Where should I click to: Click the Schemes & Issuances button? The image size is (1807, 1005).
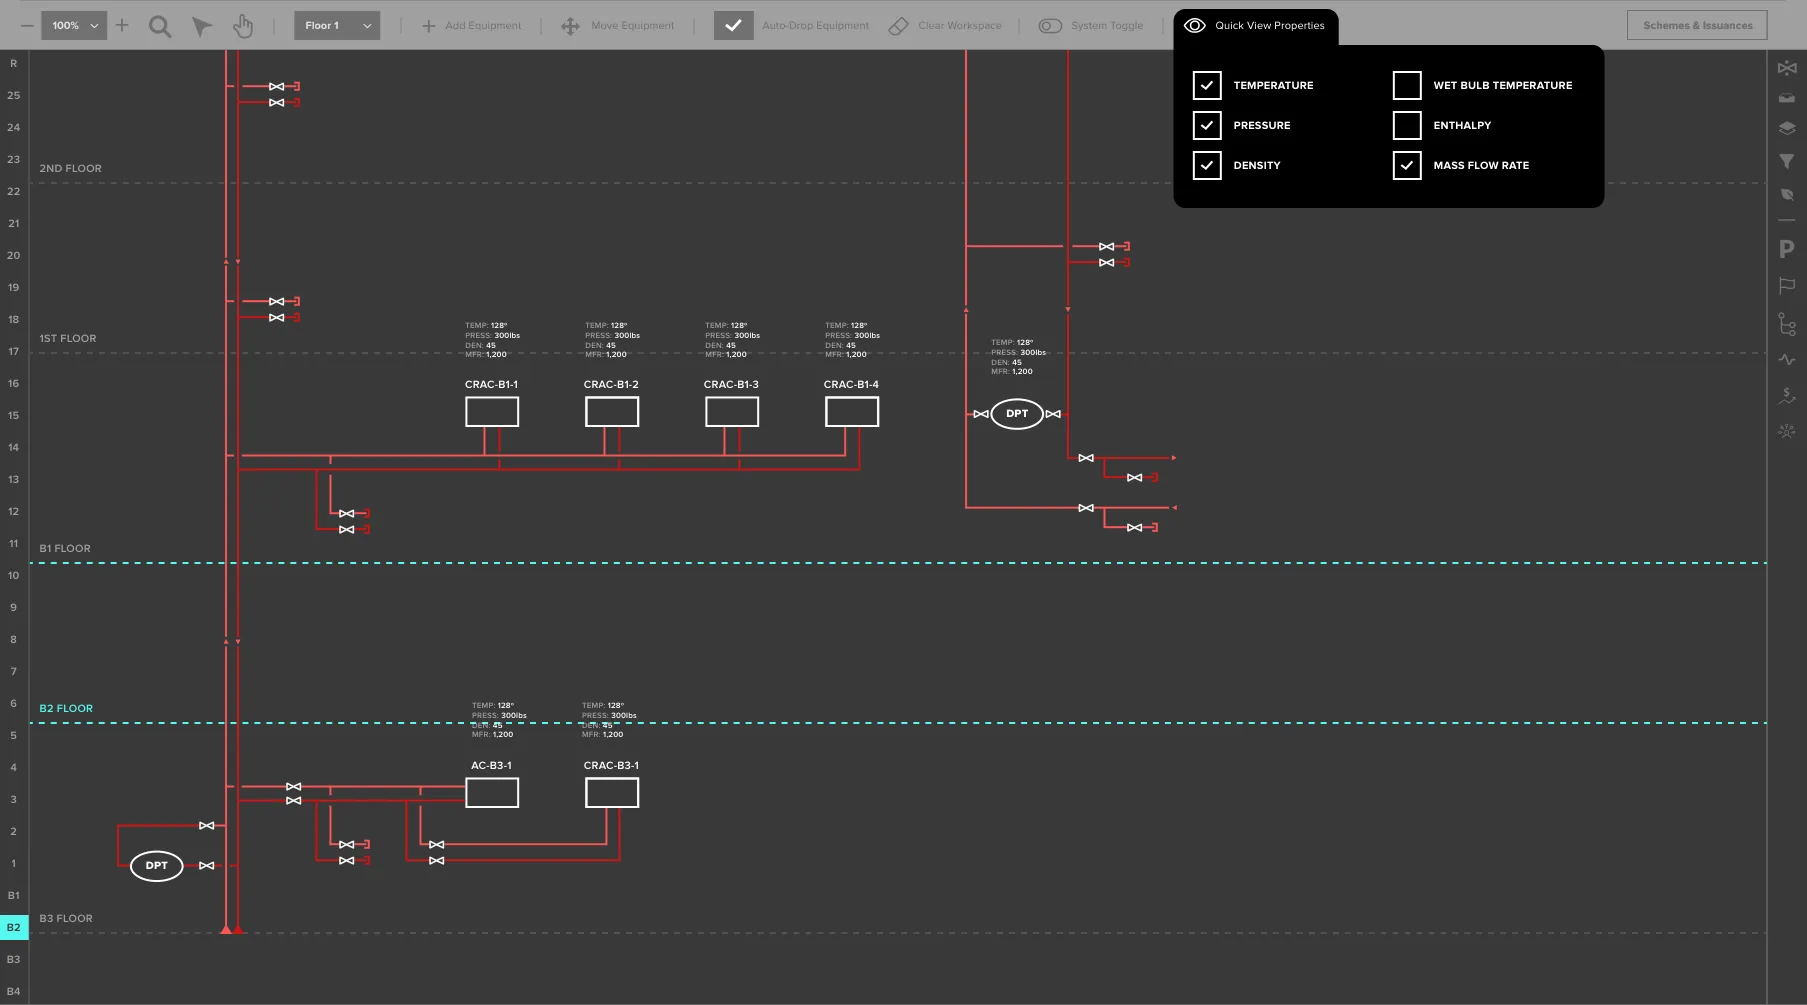point(1697,26)
